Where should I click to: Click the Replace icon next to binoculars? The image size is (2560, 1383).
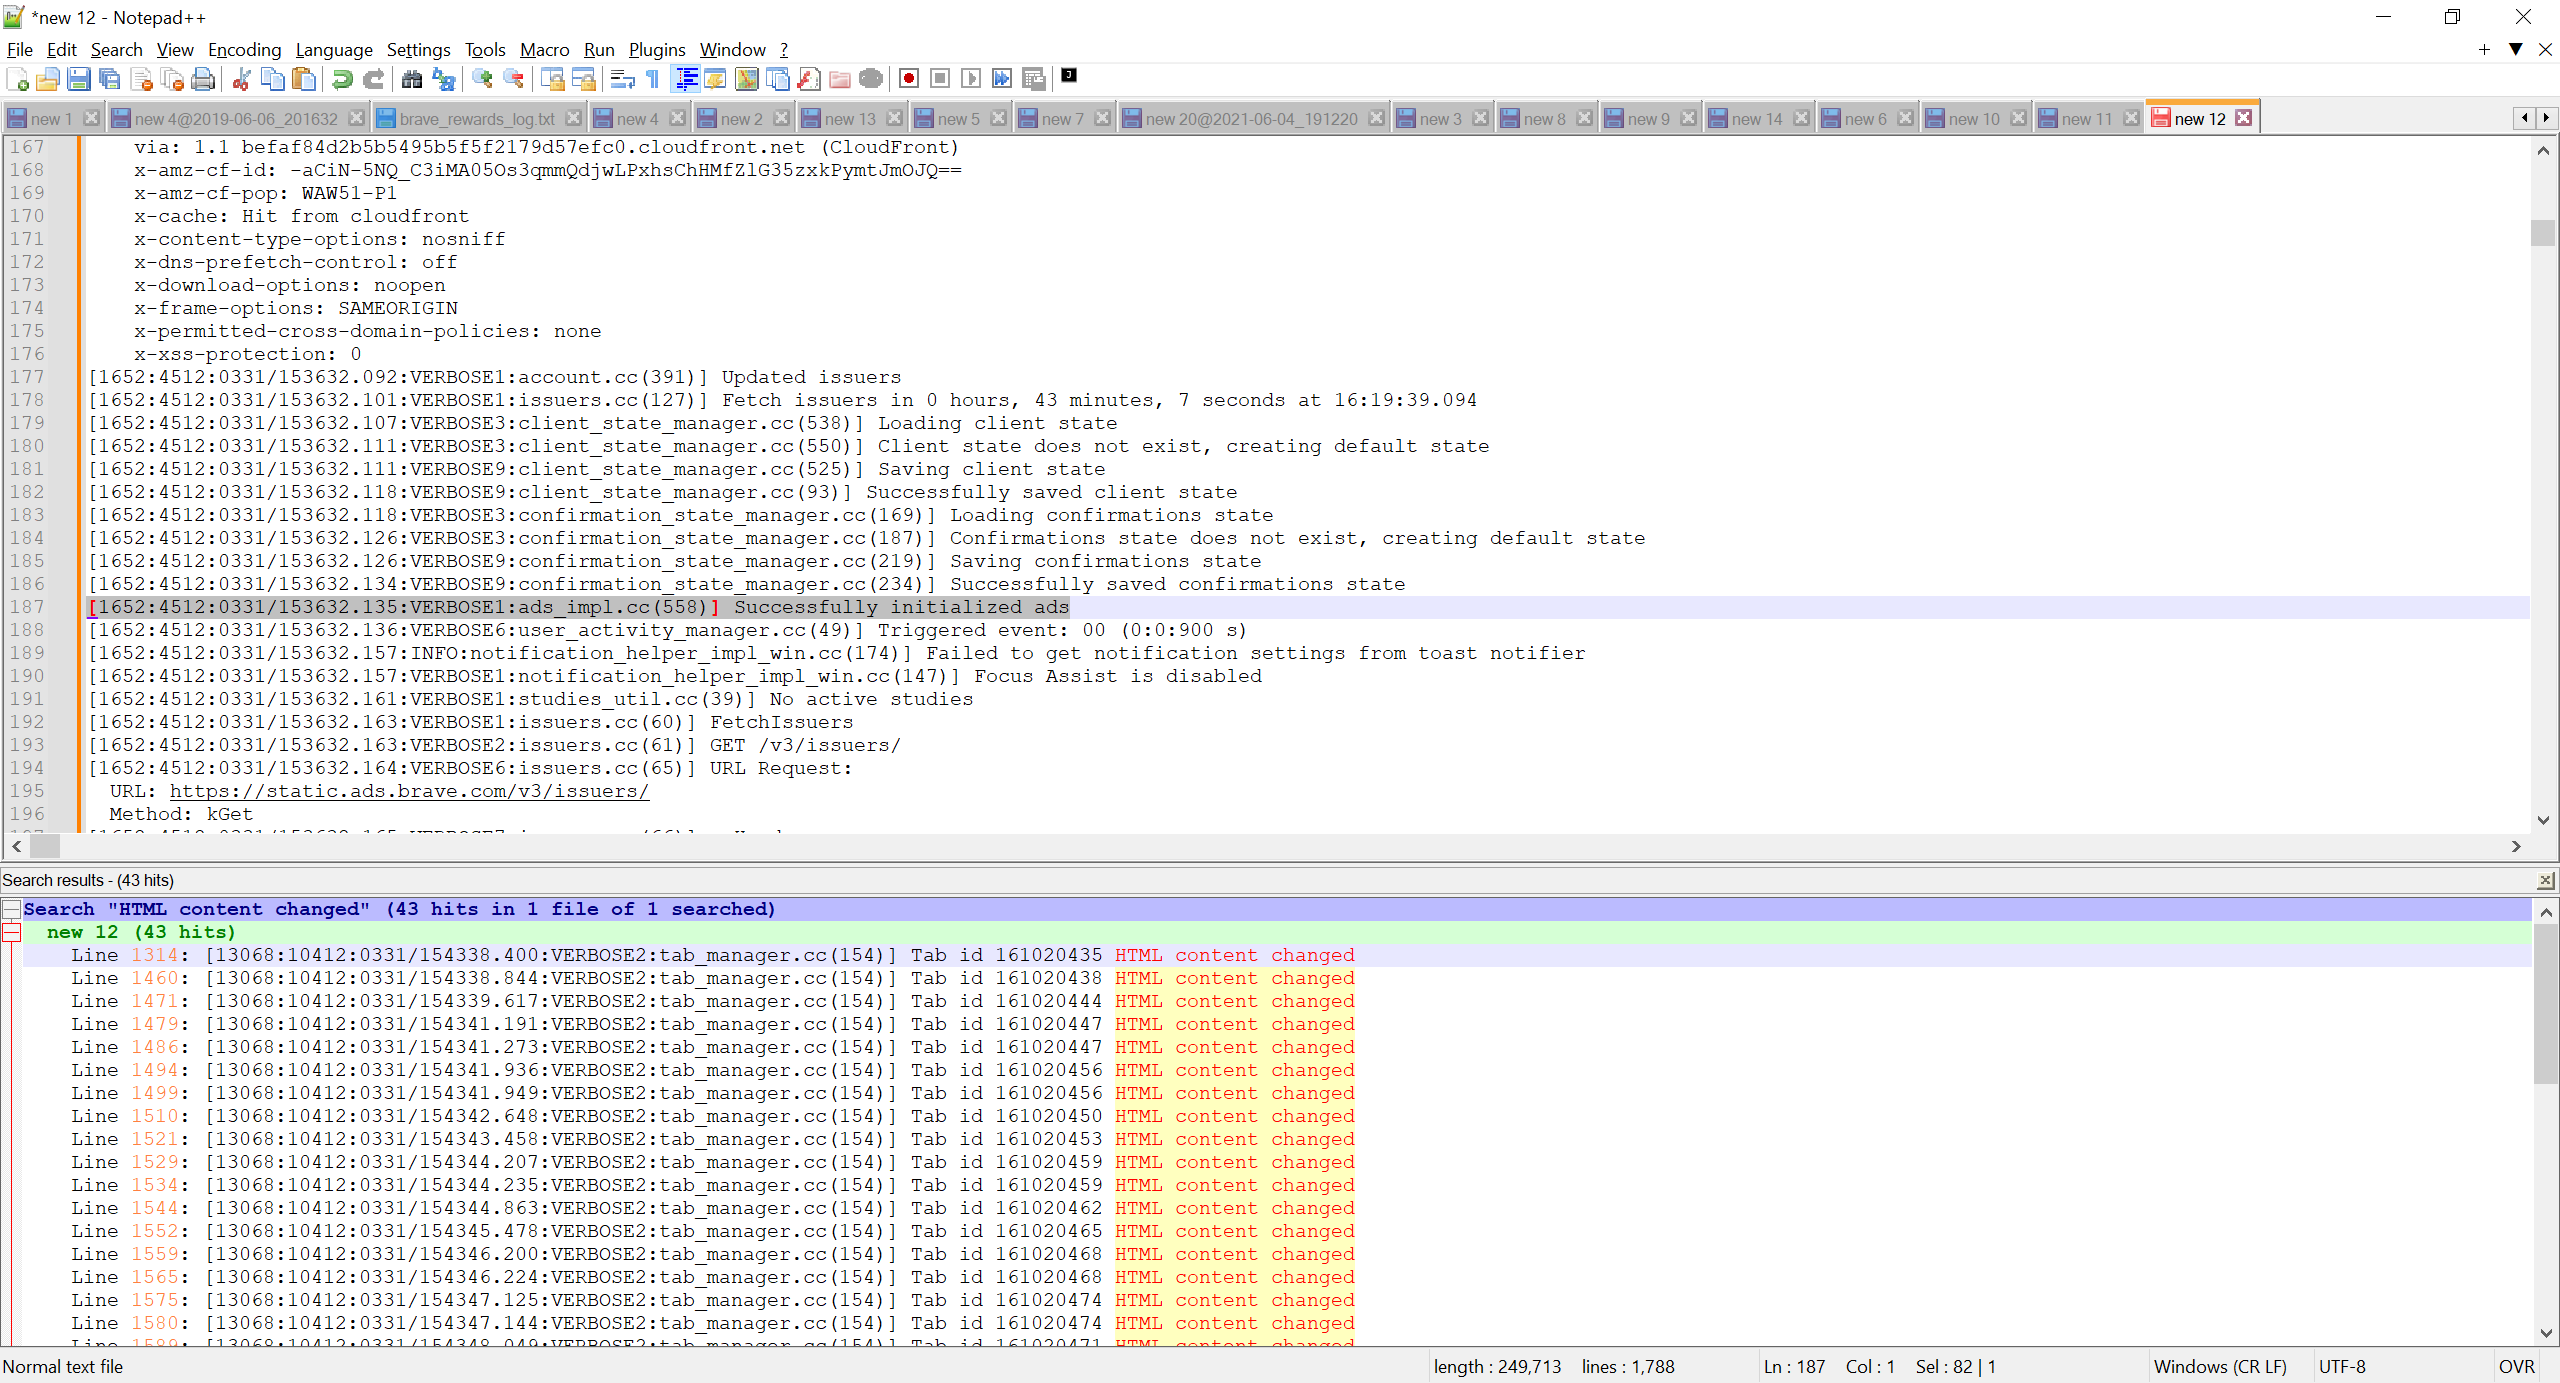tap(443, 79)
